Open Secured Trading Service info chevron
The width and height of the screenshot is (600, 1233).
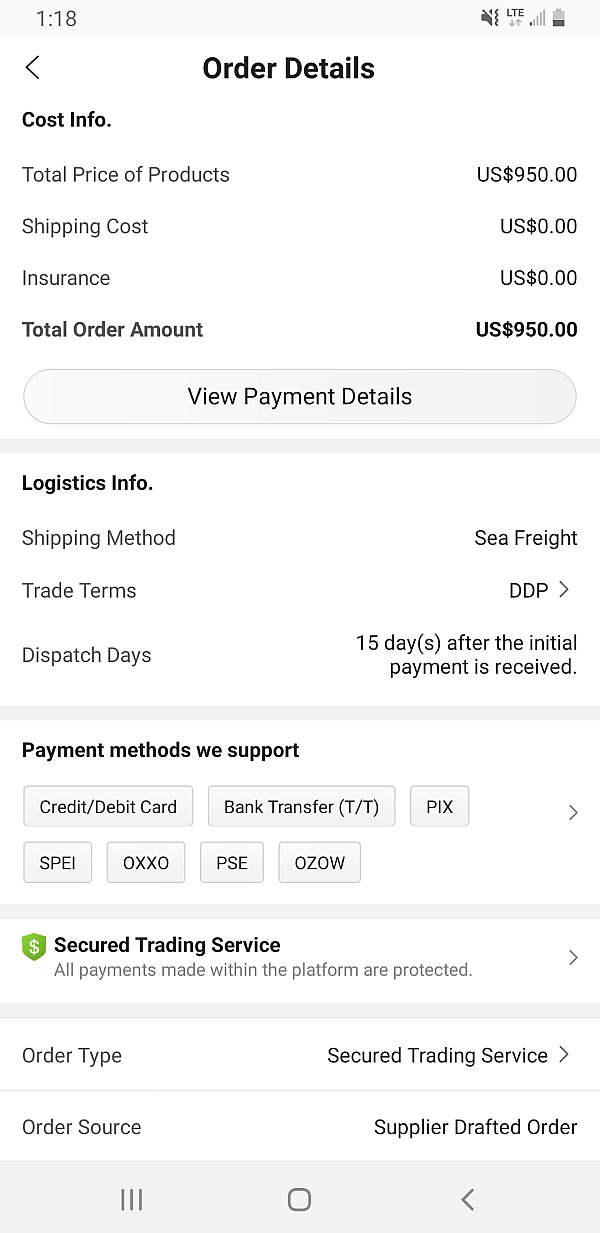coord(573,958)
